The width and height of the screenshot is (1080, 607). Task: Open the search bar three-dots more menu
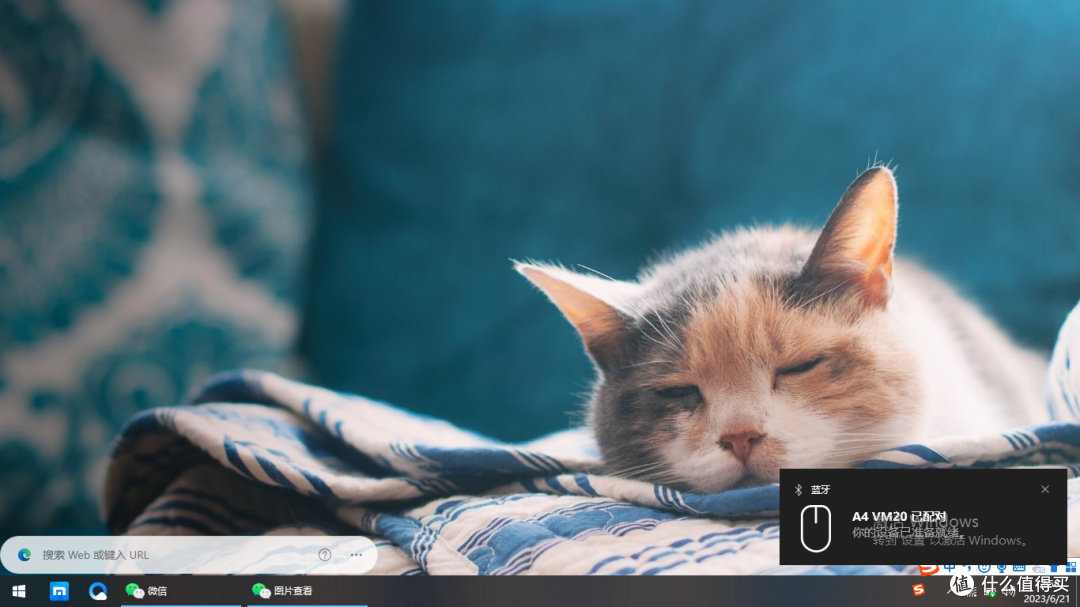coord(356,555)
